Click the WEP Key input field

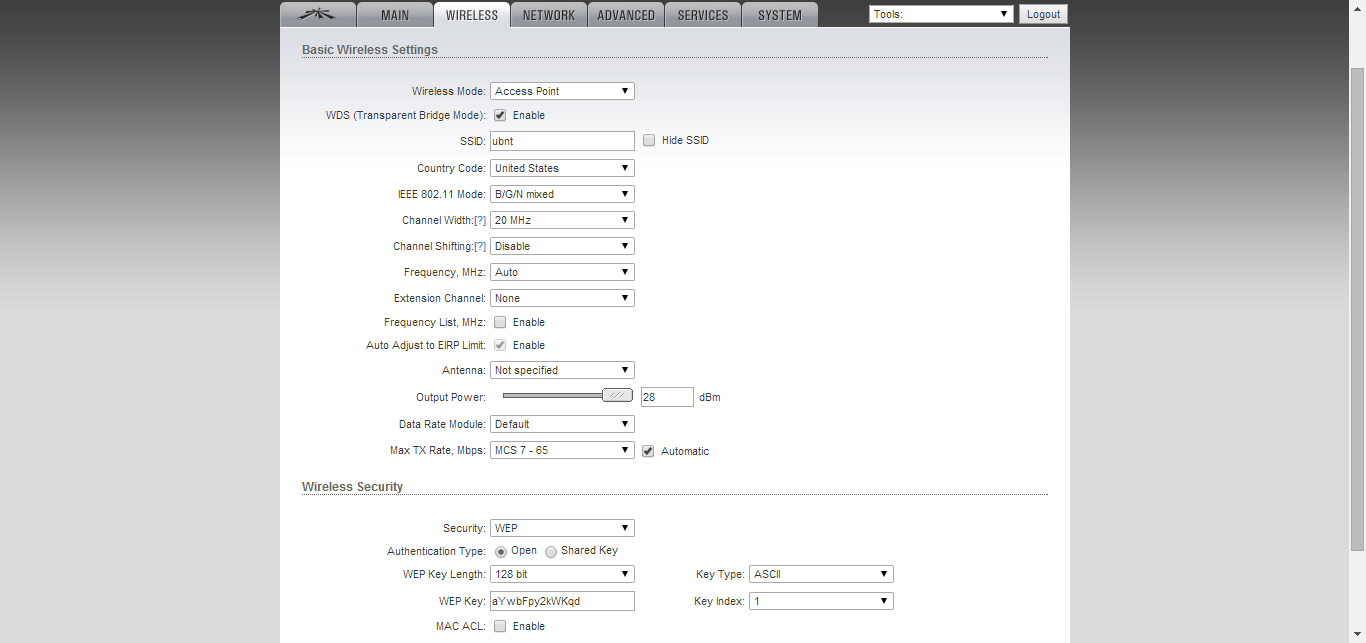pos(562,601)
